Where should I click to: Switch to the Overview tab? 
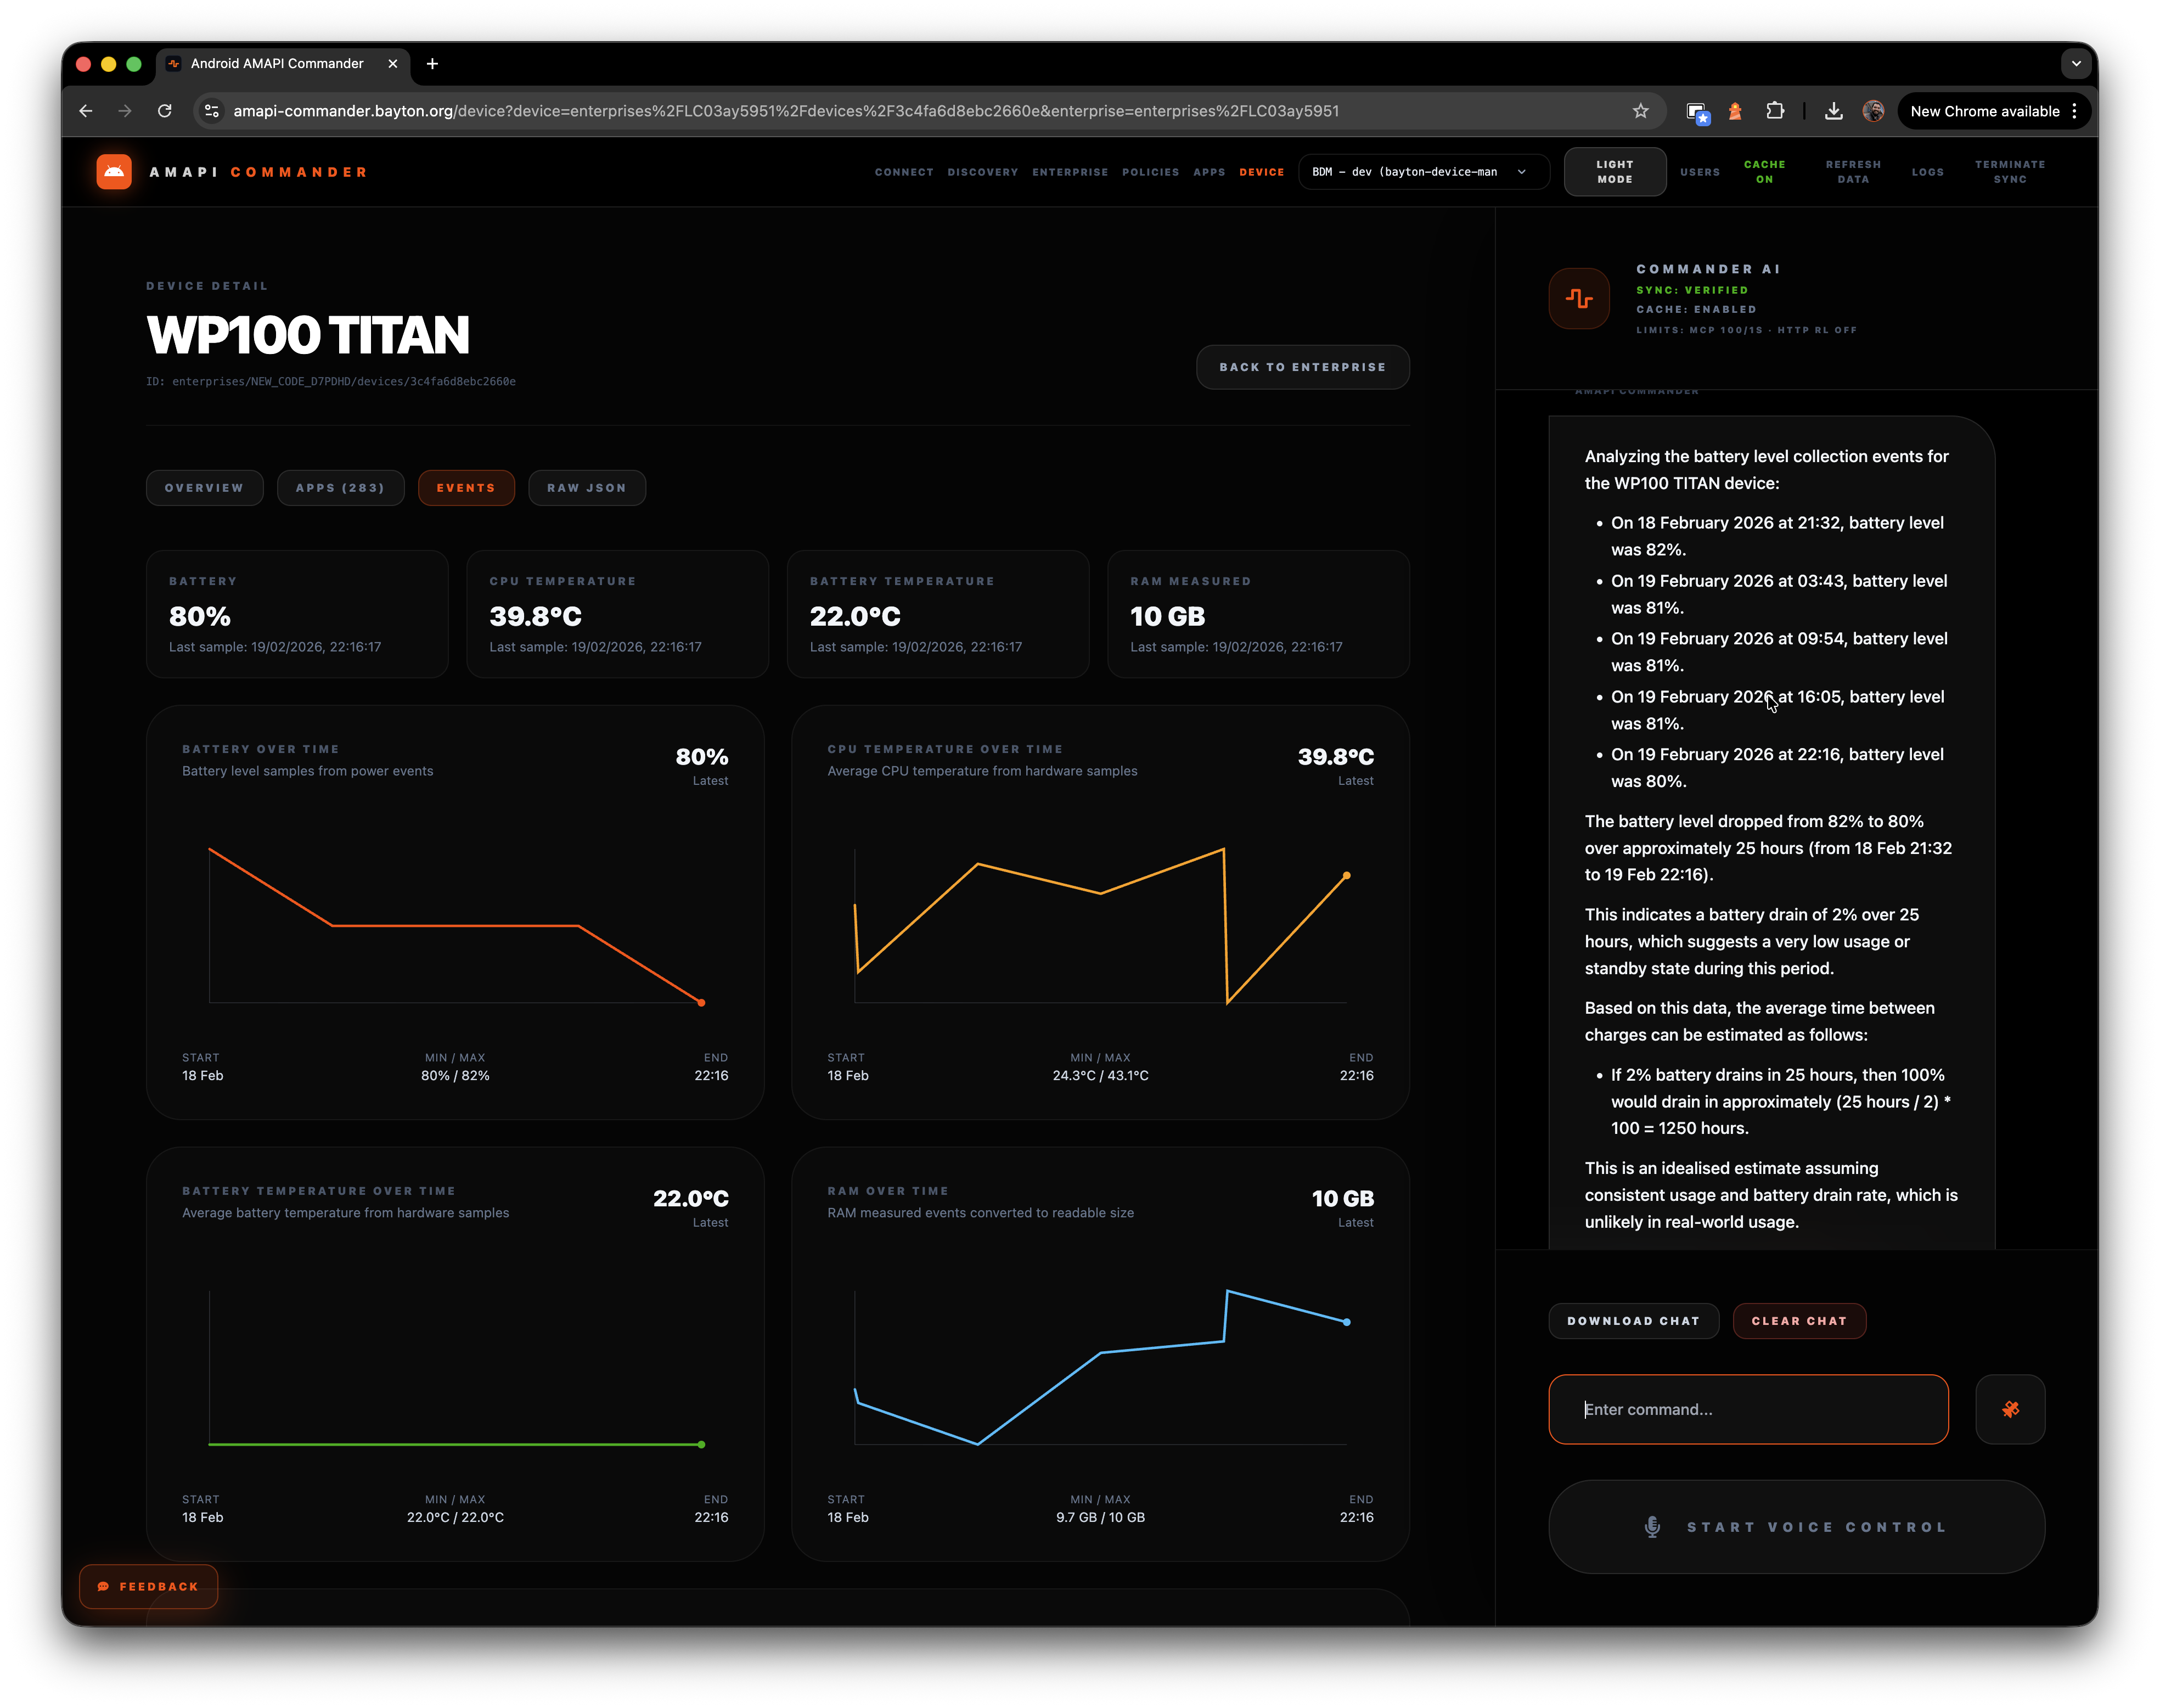pyautogui.click(x=204, y=488)
